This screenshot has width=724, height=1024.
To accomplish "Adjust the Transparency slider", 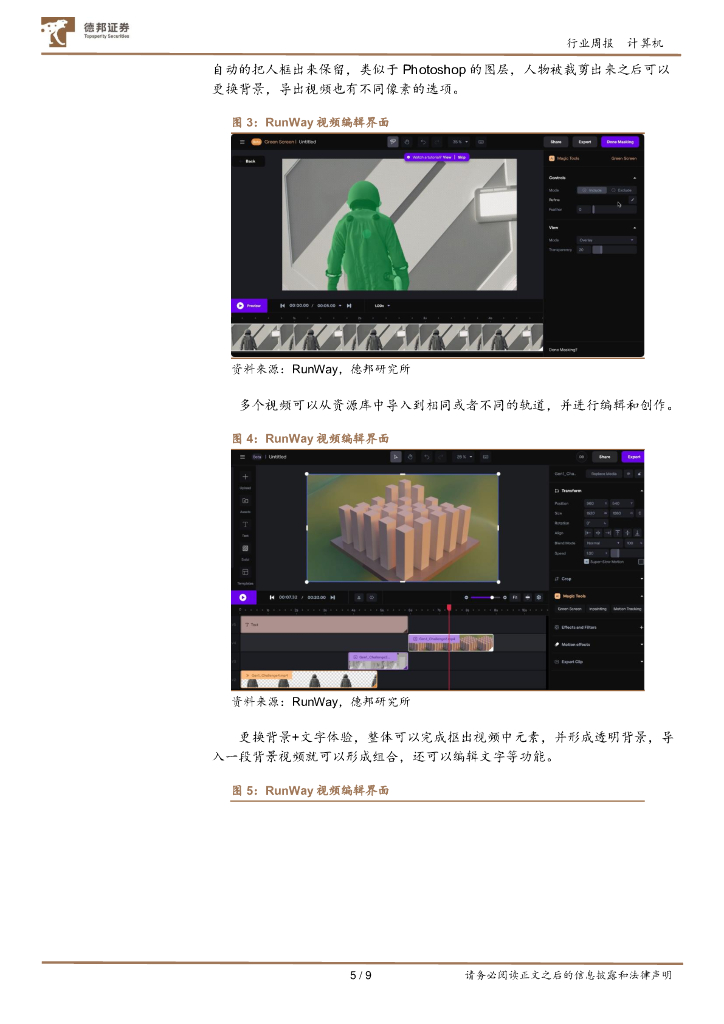I will (613, 250).
